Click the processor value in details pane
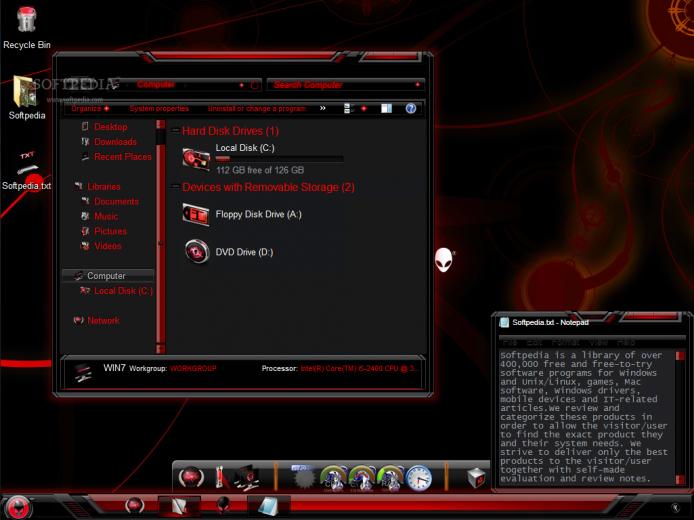Screen dimensions: 694x520 click(x=358, y=368)
